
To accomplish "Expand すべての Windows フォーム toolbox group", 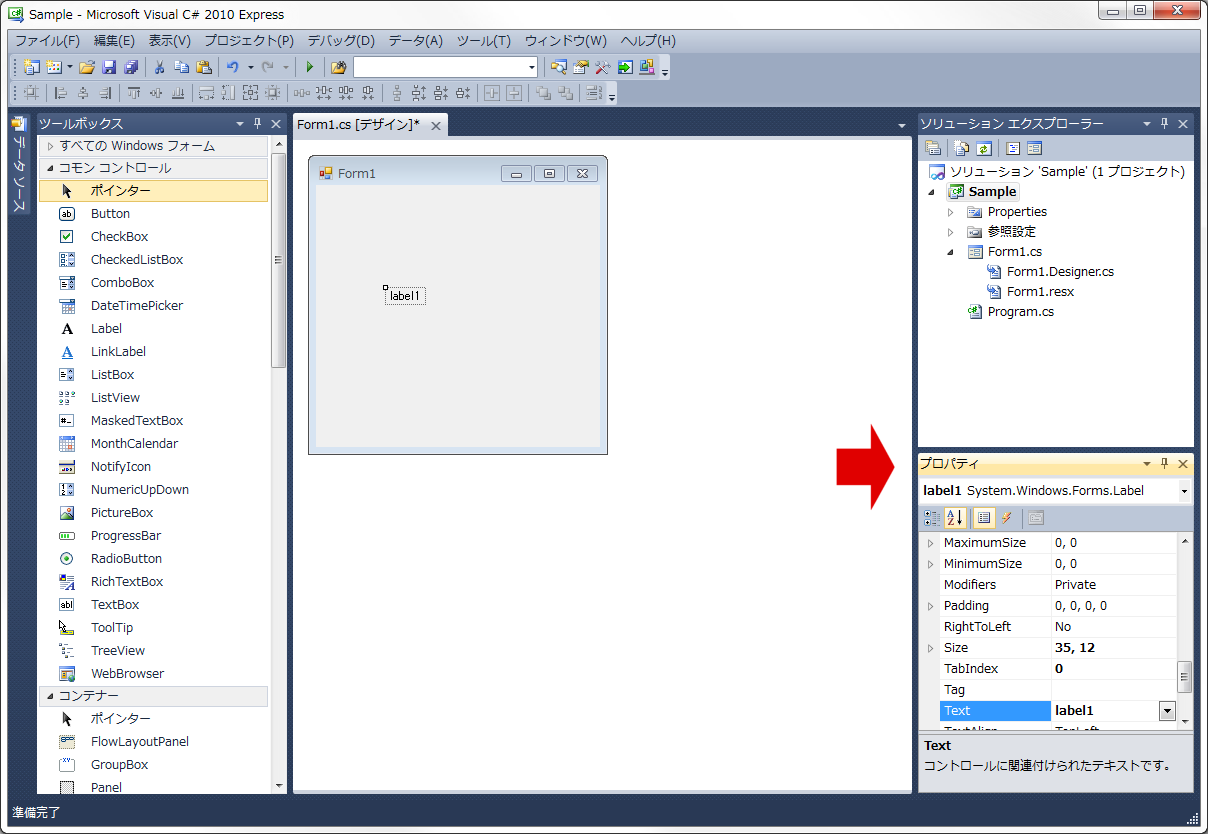I will coord(51,146).
